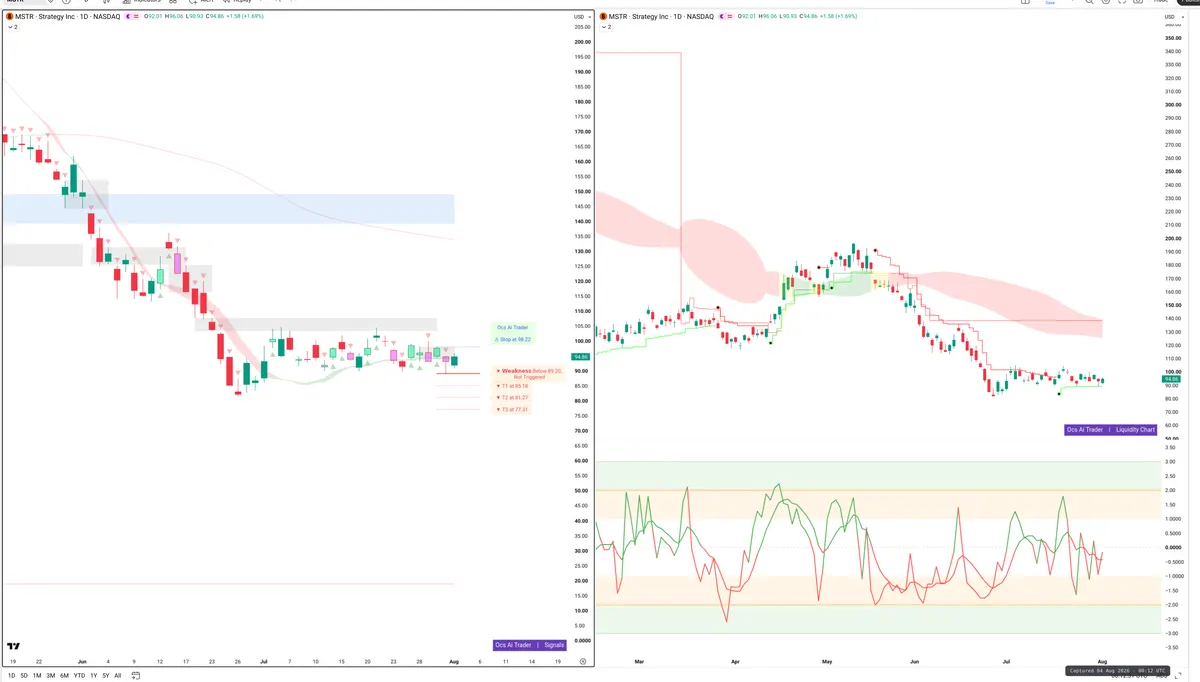1200x682 pixels.
Task: Open the USD currency dropdown on left chart
Action: 581,17
